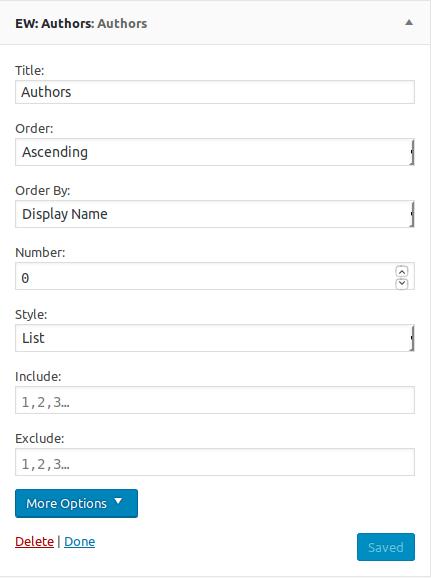Screen dimensions: 431x578
Task: Click the Saved button
Action: (x=386, y=547)
